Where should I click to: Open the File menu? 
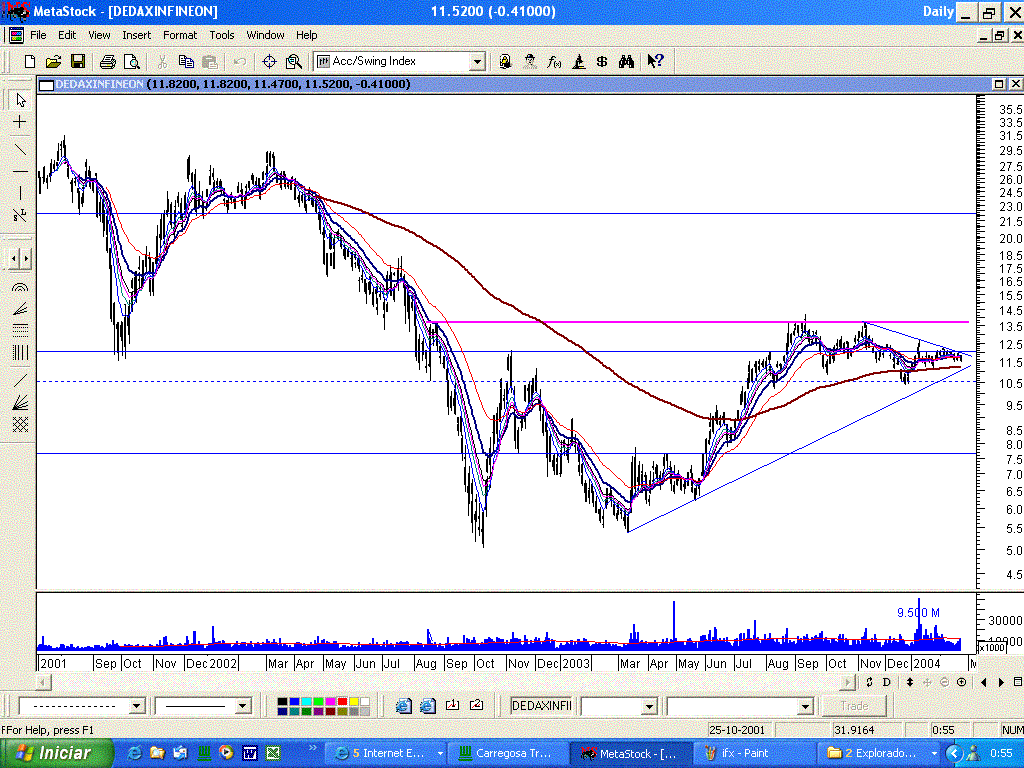pyautogui.click(x=38, y=35)
